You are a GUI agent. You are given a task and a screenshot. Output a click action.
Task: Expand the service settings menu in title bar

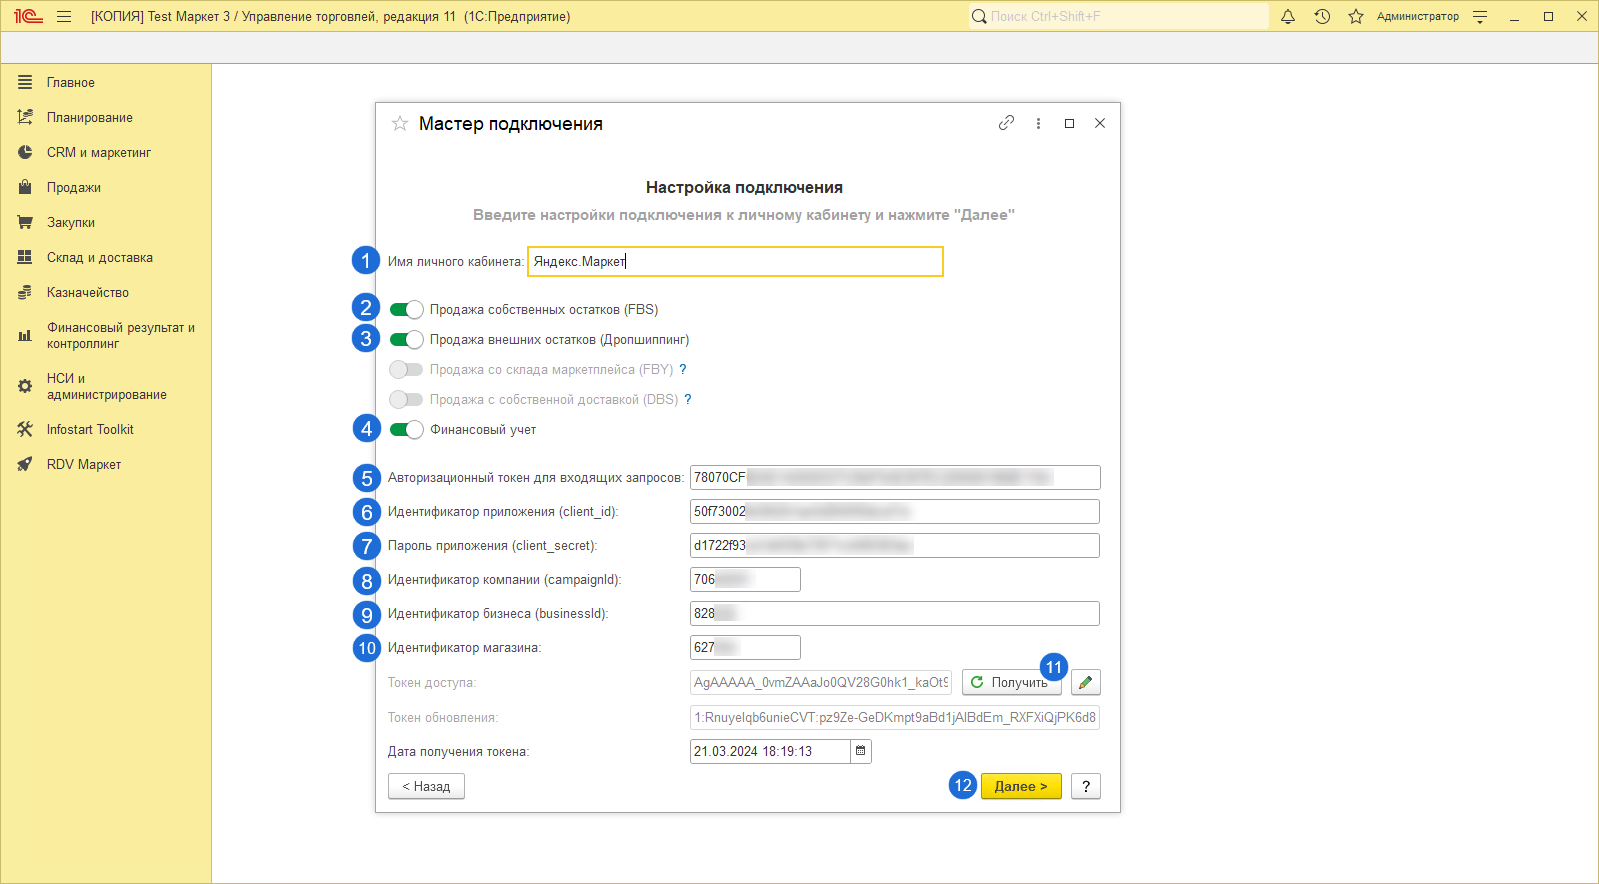(x=1480, y=16)
